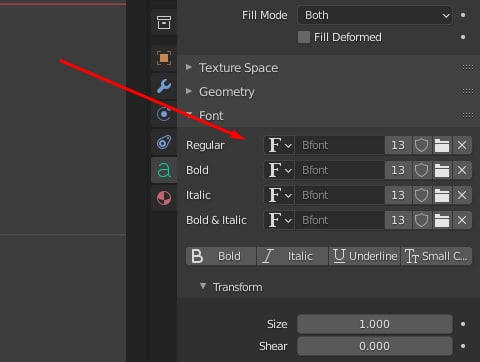Click the Bold font user count 13
The width and height of the screenshot is (480, 362).
pos(398,170)
